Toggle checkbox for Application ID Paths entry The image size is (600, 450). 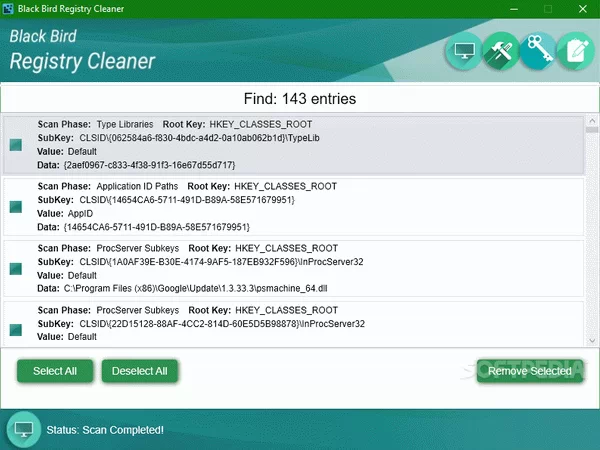tap(16, 206)
